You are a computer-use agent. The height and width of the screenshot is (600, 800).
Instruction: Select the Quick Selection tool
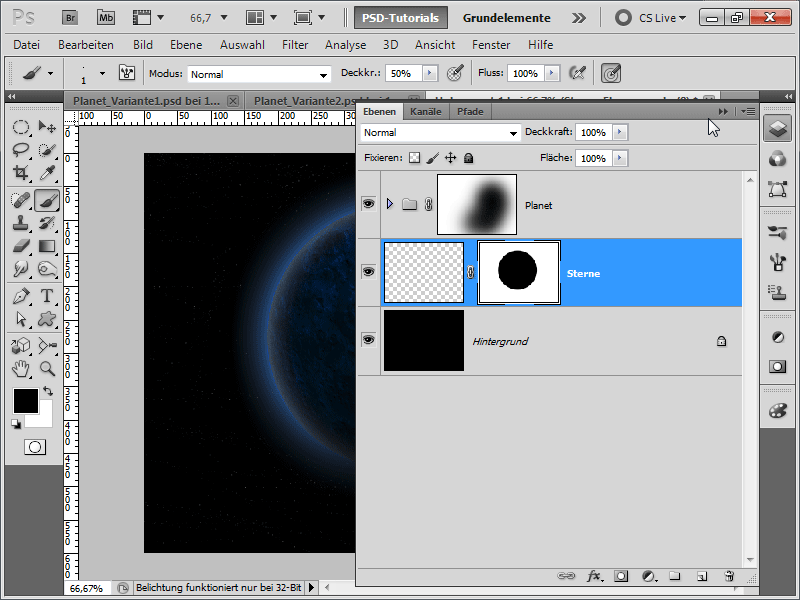tap(47, 149)
